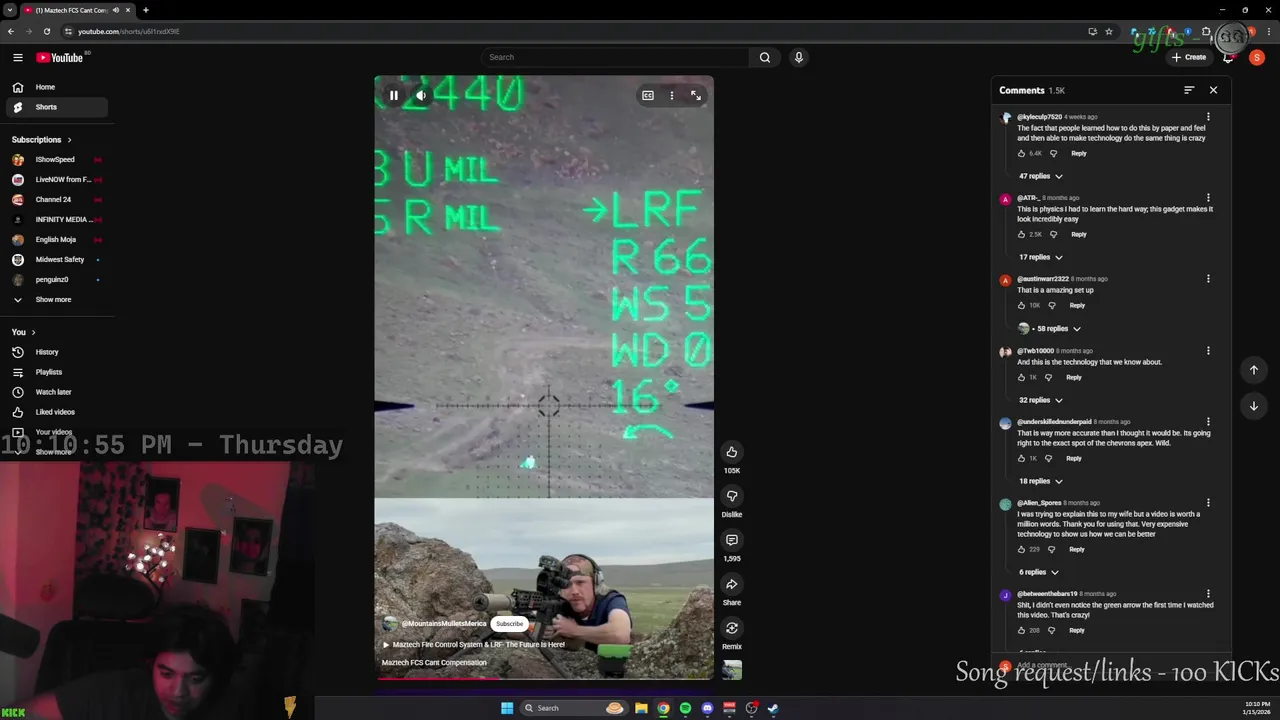Reply to austinwarr2322's comment

pyautogui.click(x=1076, y=305)
